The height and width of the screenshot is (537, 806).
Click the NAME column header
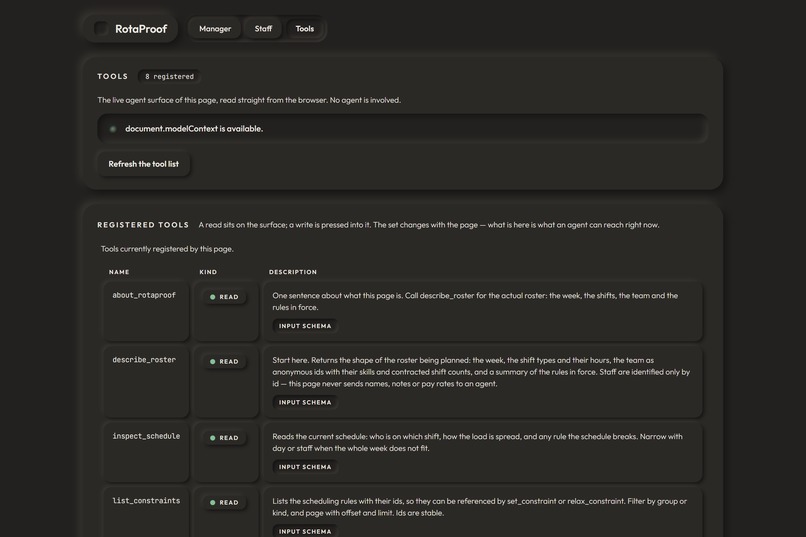(119, 272)
